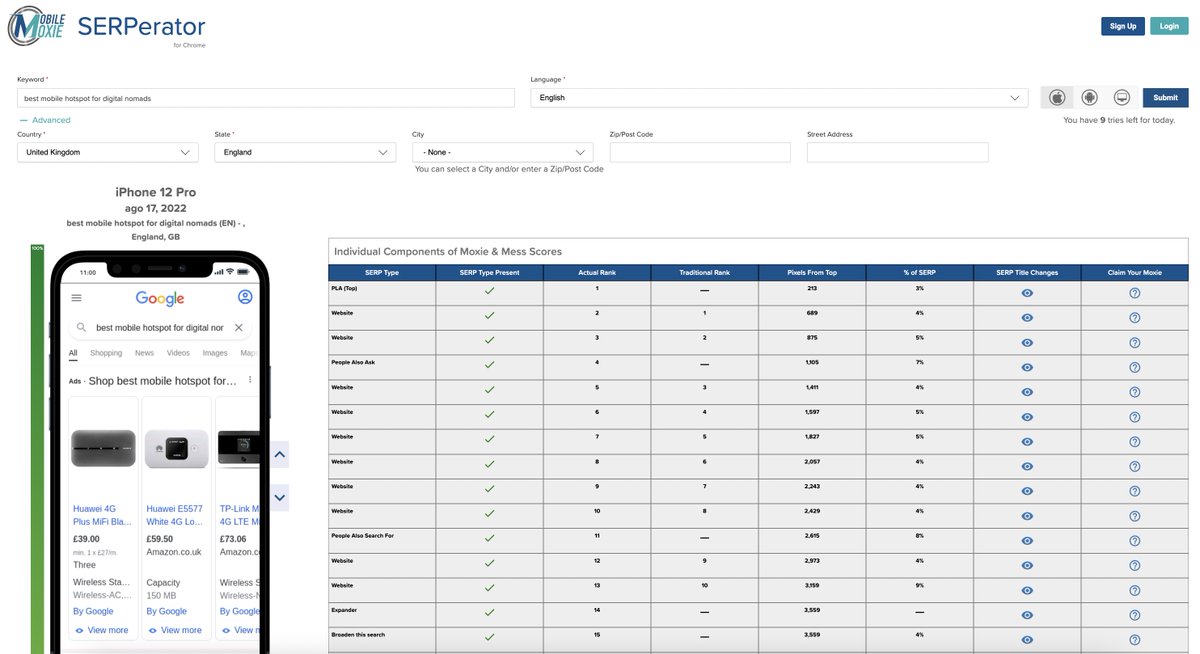Select the Android device icon
1200x654 pixels.
pyautogui.click(x=1090, y=97)
